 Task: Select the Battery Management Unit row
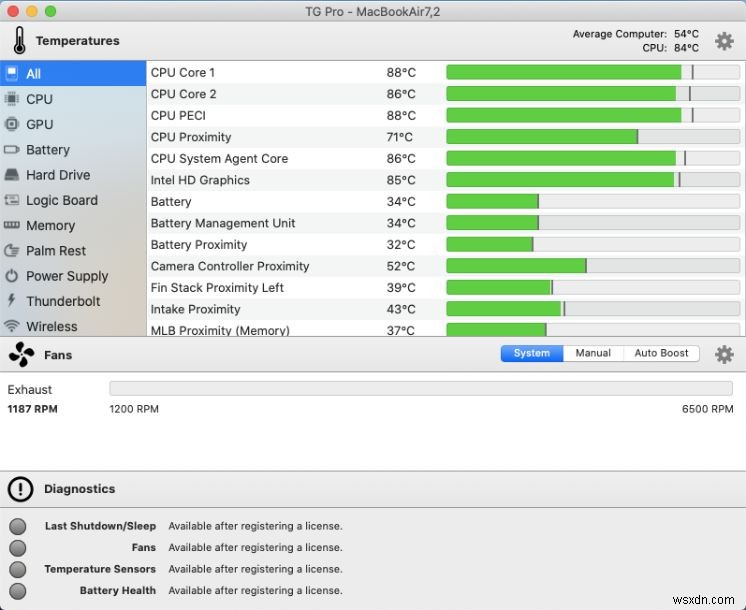click(x=445, y=223)
